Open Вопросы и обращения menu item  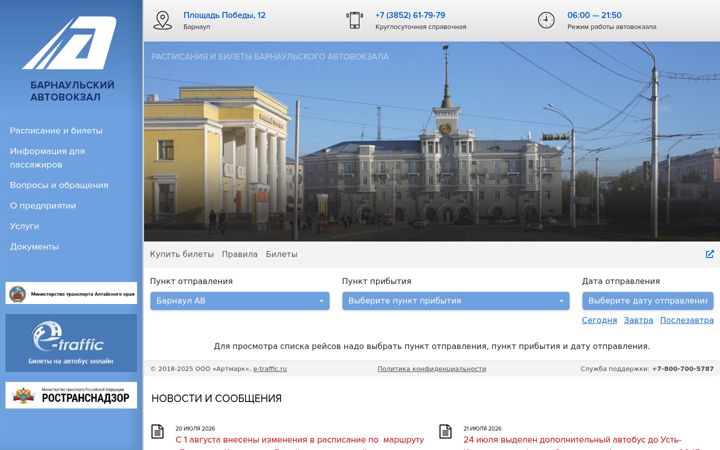[59, 185]
